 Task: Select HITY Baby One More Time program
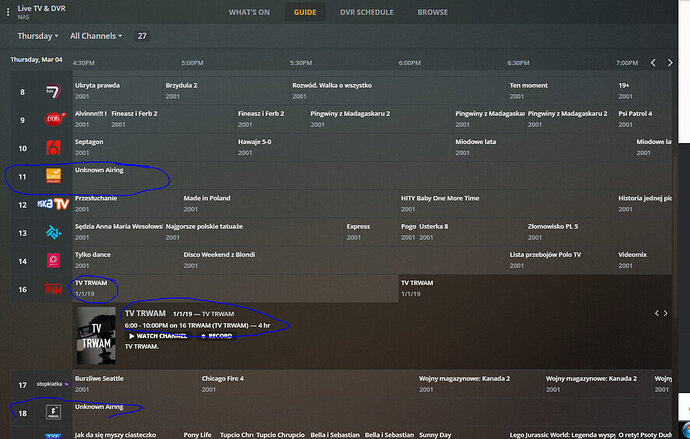(x=507, y=204)
